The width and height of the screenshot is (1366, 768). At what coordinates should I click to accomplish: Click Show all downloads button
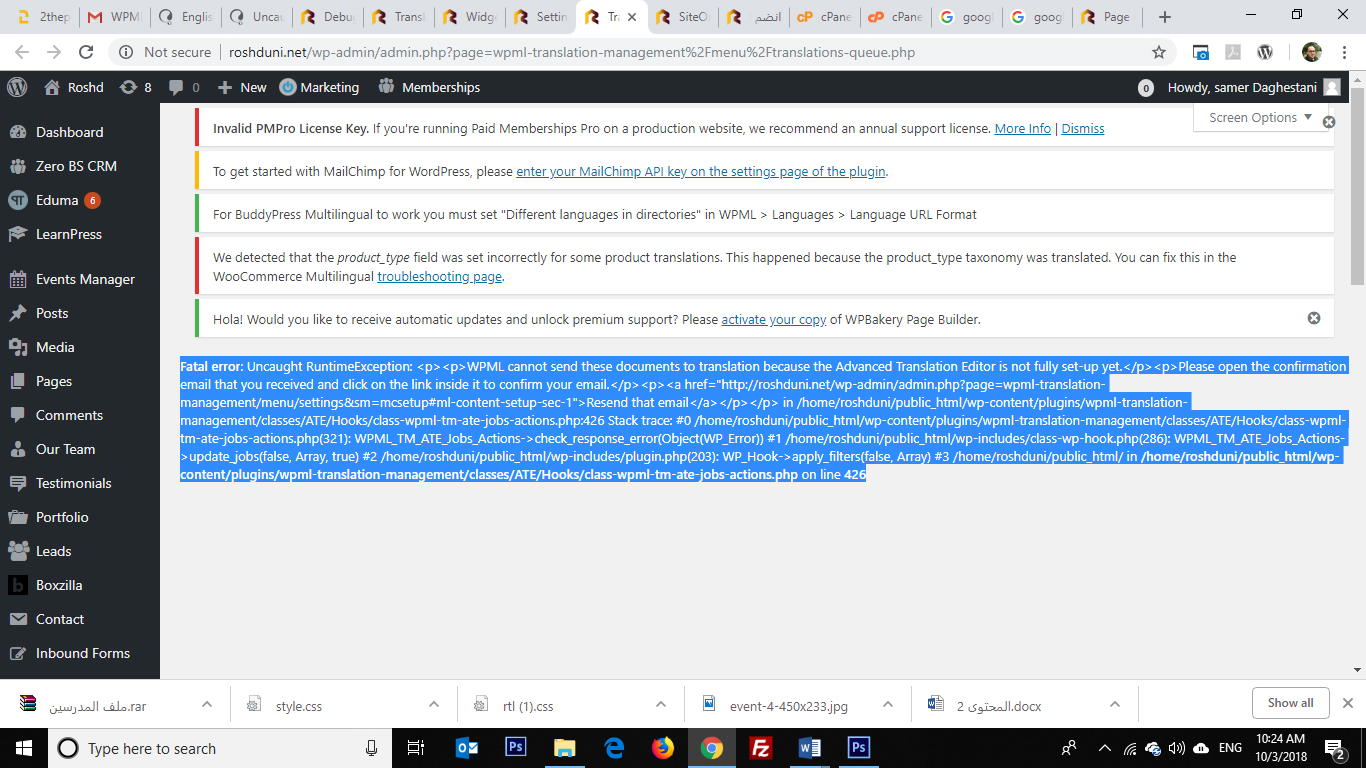click(x=1290, y=703)
